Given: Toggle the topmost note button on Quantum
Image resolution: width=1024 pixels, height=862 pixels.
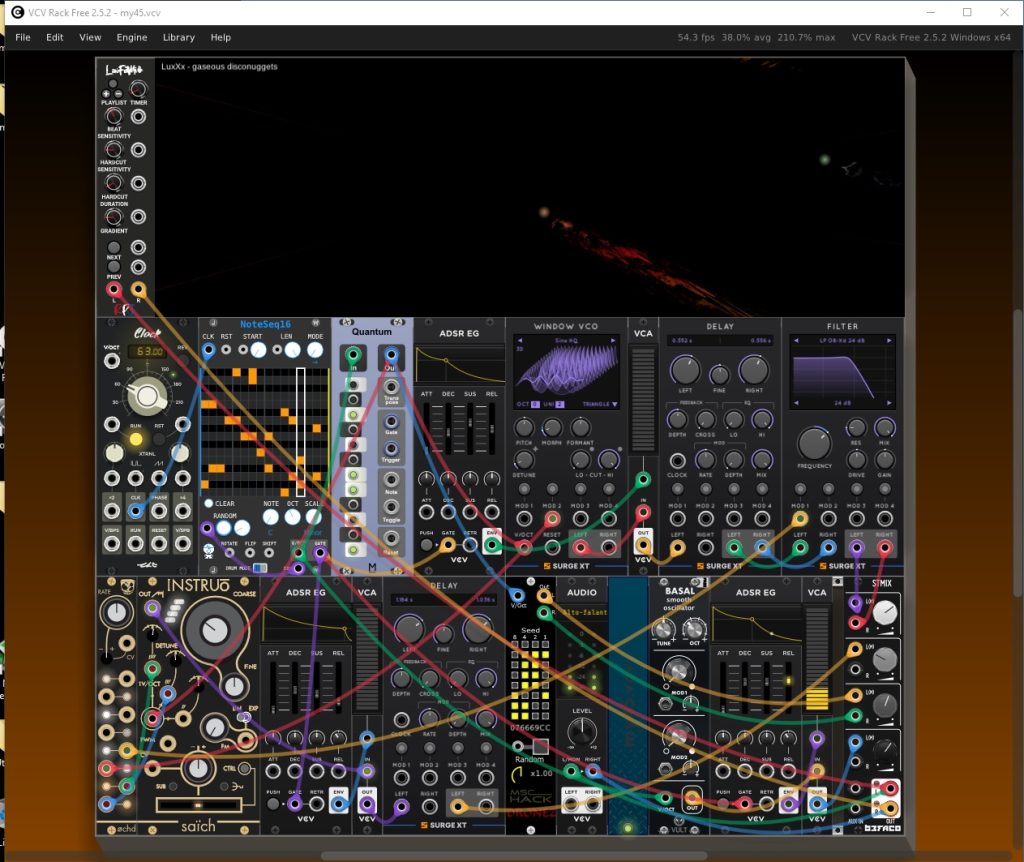Looking at the screenshot, I should tap(353, 385).
